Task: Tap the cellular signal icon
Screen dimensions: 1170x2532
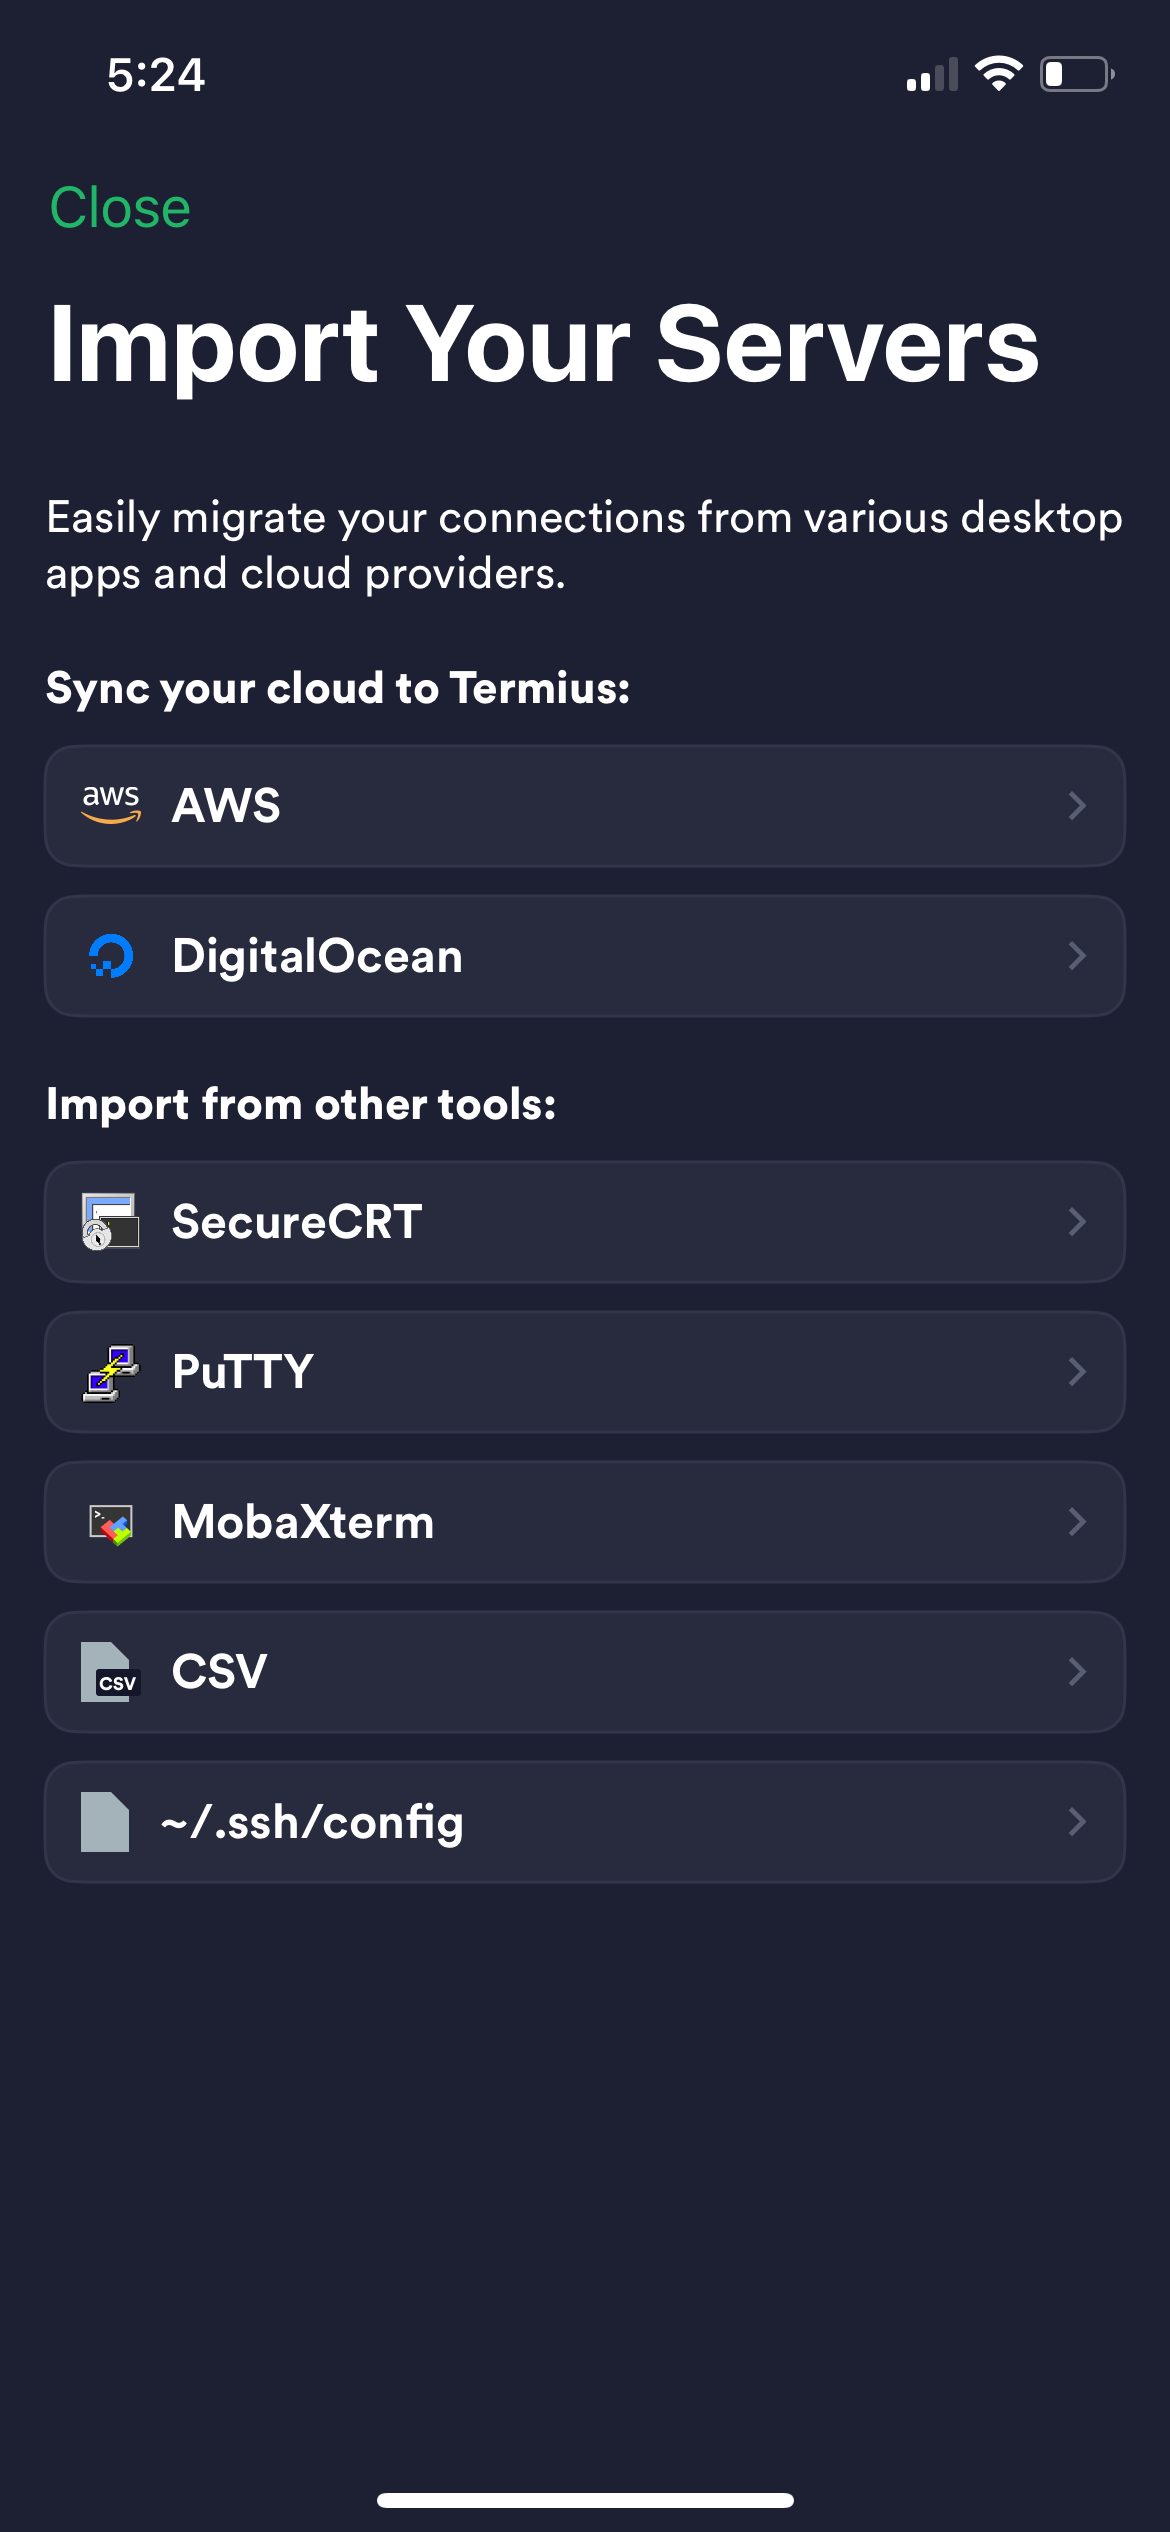Action: [x=932, y=74]
